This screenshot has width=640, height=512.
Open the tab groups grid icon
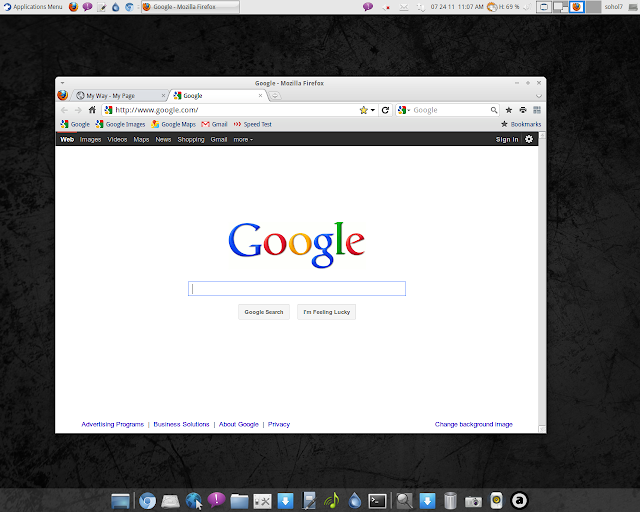[x=537, y=110]
